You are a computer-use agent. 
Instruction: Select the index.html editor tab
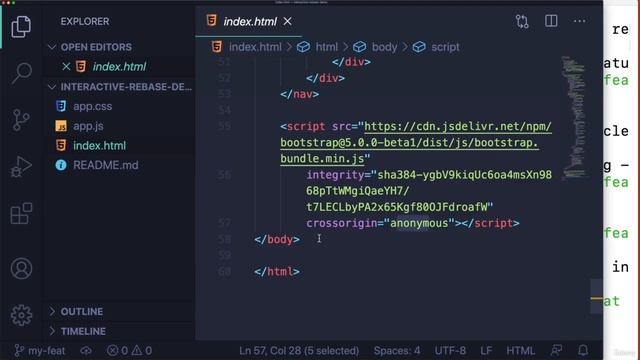point(249,21)
